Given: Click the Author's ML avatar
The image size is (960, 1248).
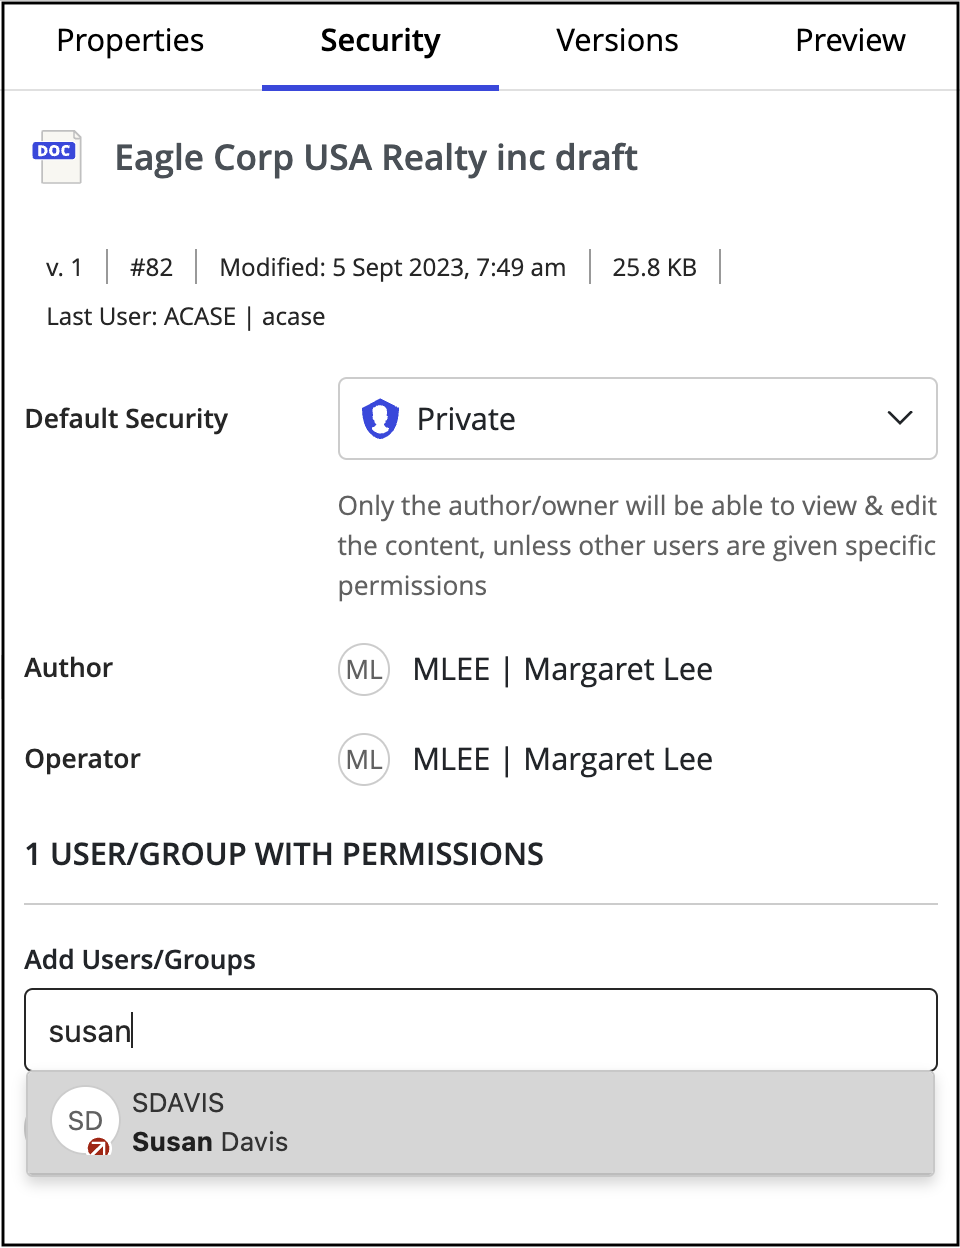Looking at the screenshot, I should coord(363,669).
